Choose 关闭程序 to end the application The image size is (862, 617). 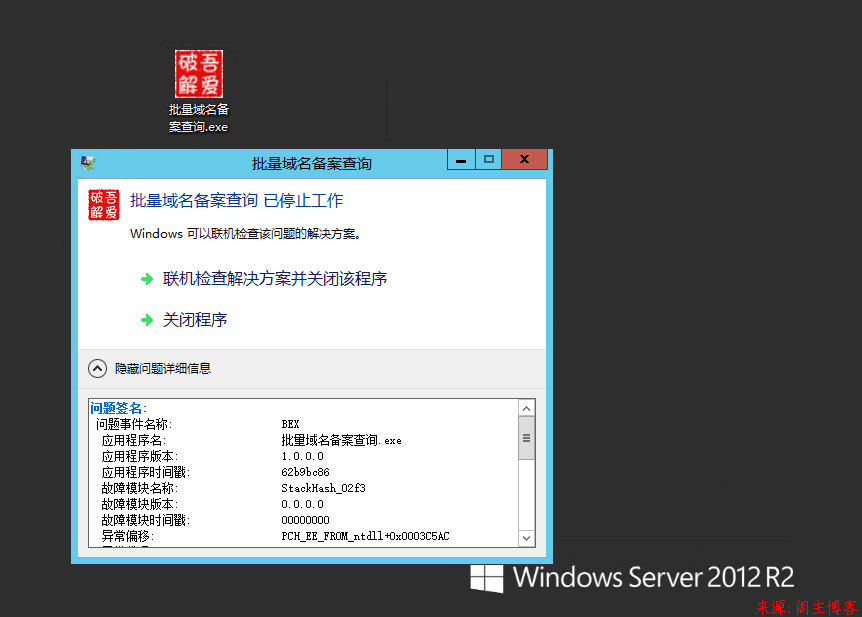(195, 319)
